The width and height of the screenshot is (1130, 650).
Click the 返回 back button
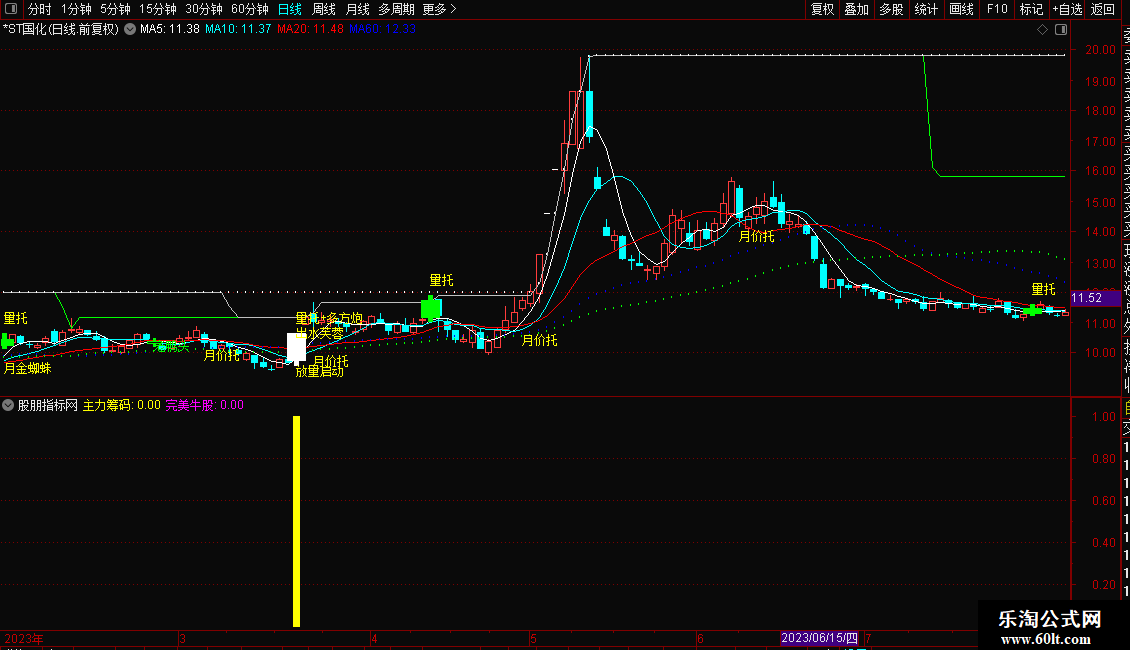pos(1103,9)
